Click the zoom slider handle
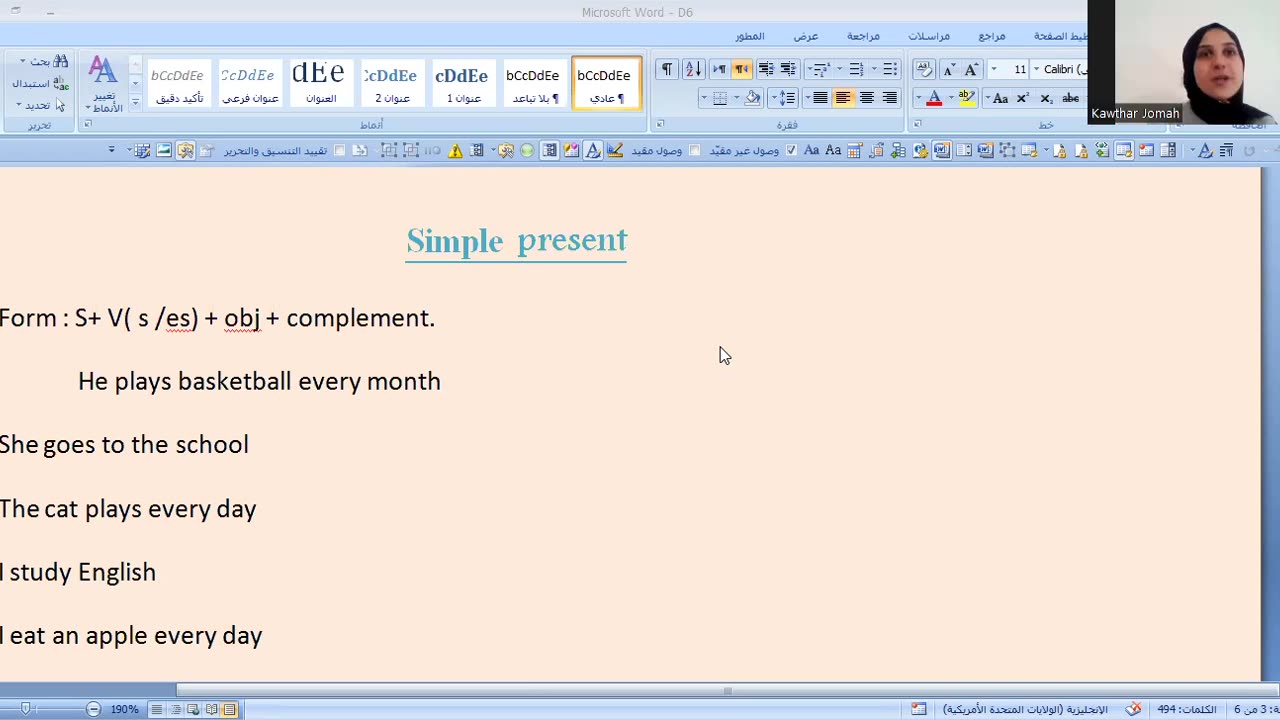 [x=26, y=709]
